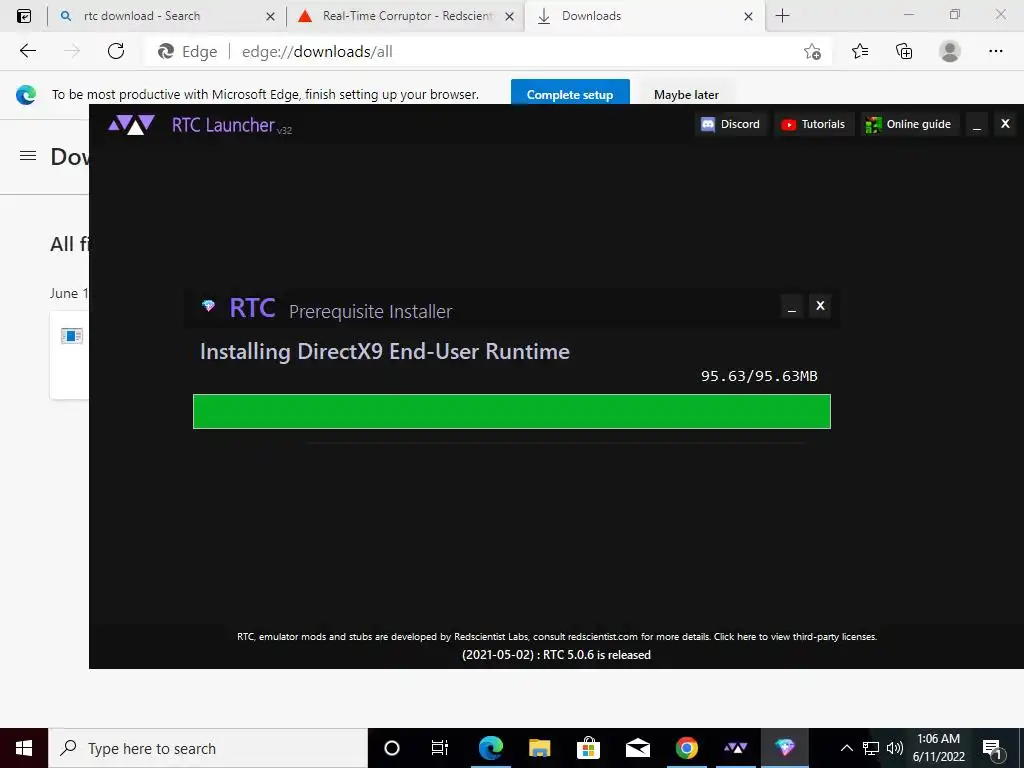Open Discord link in RTC Launcher

point(730,124)
